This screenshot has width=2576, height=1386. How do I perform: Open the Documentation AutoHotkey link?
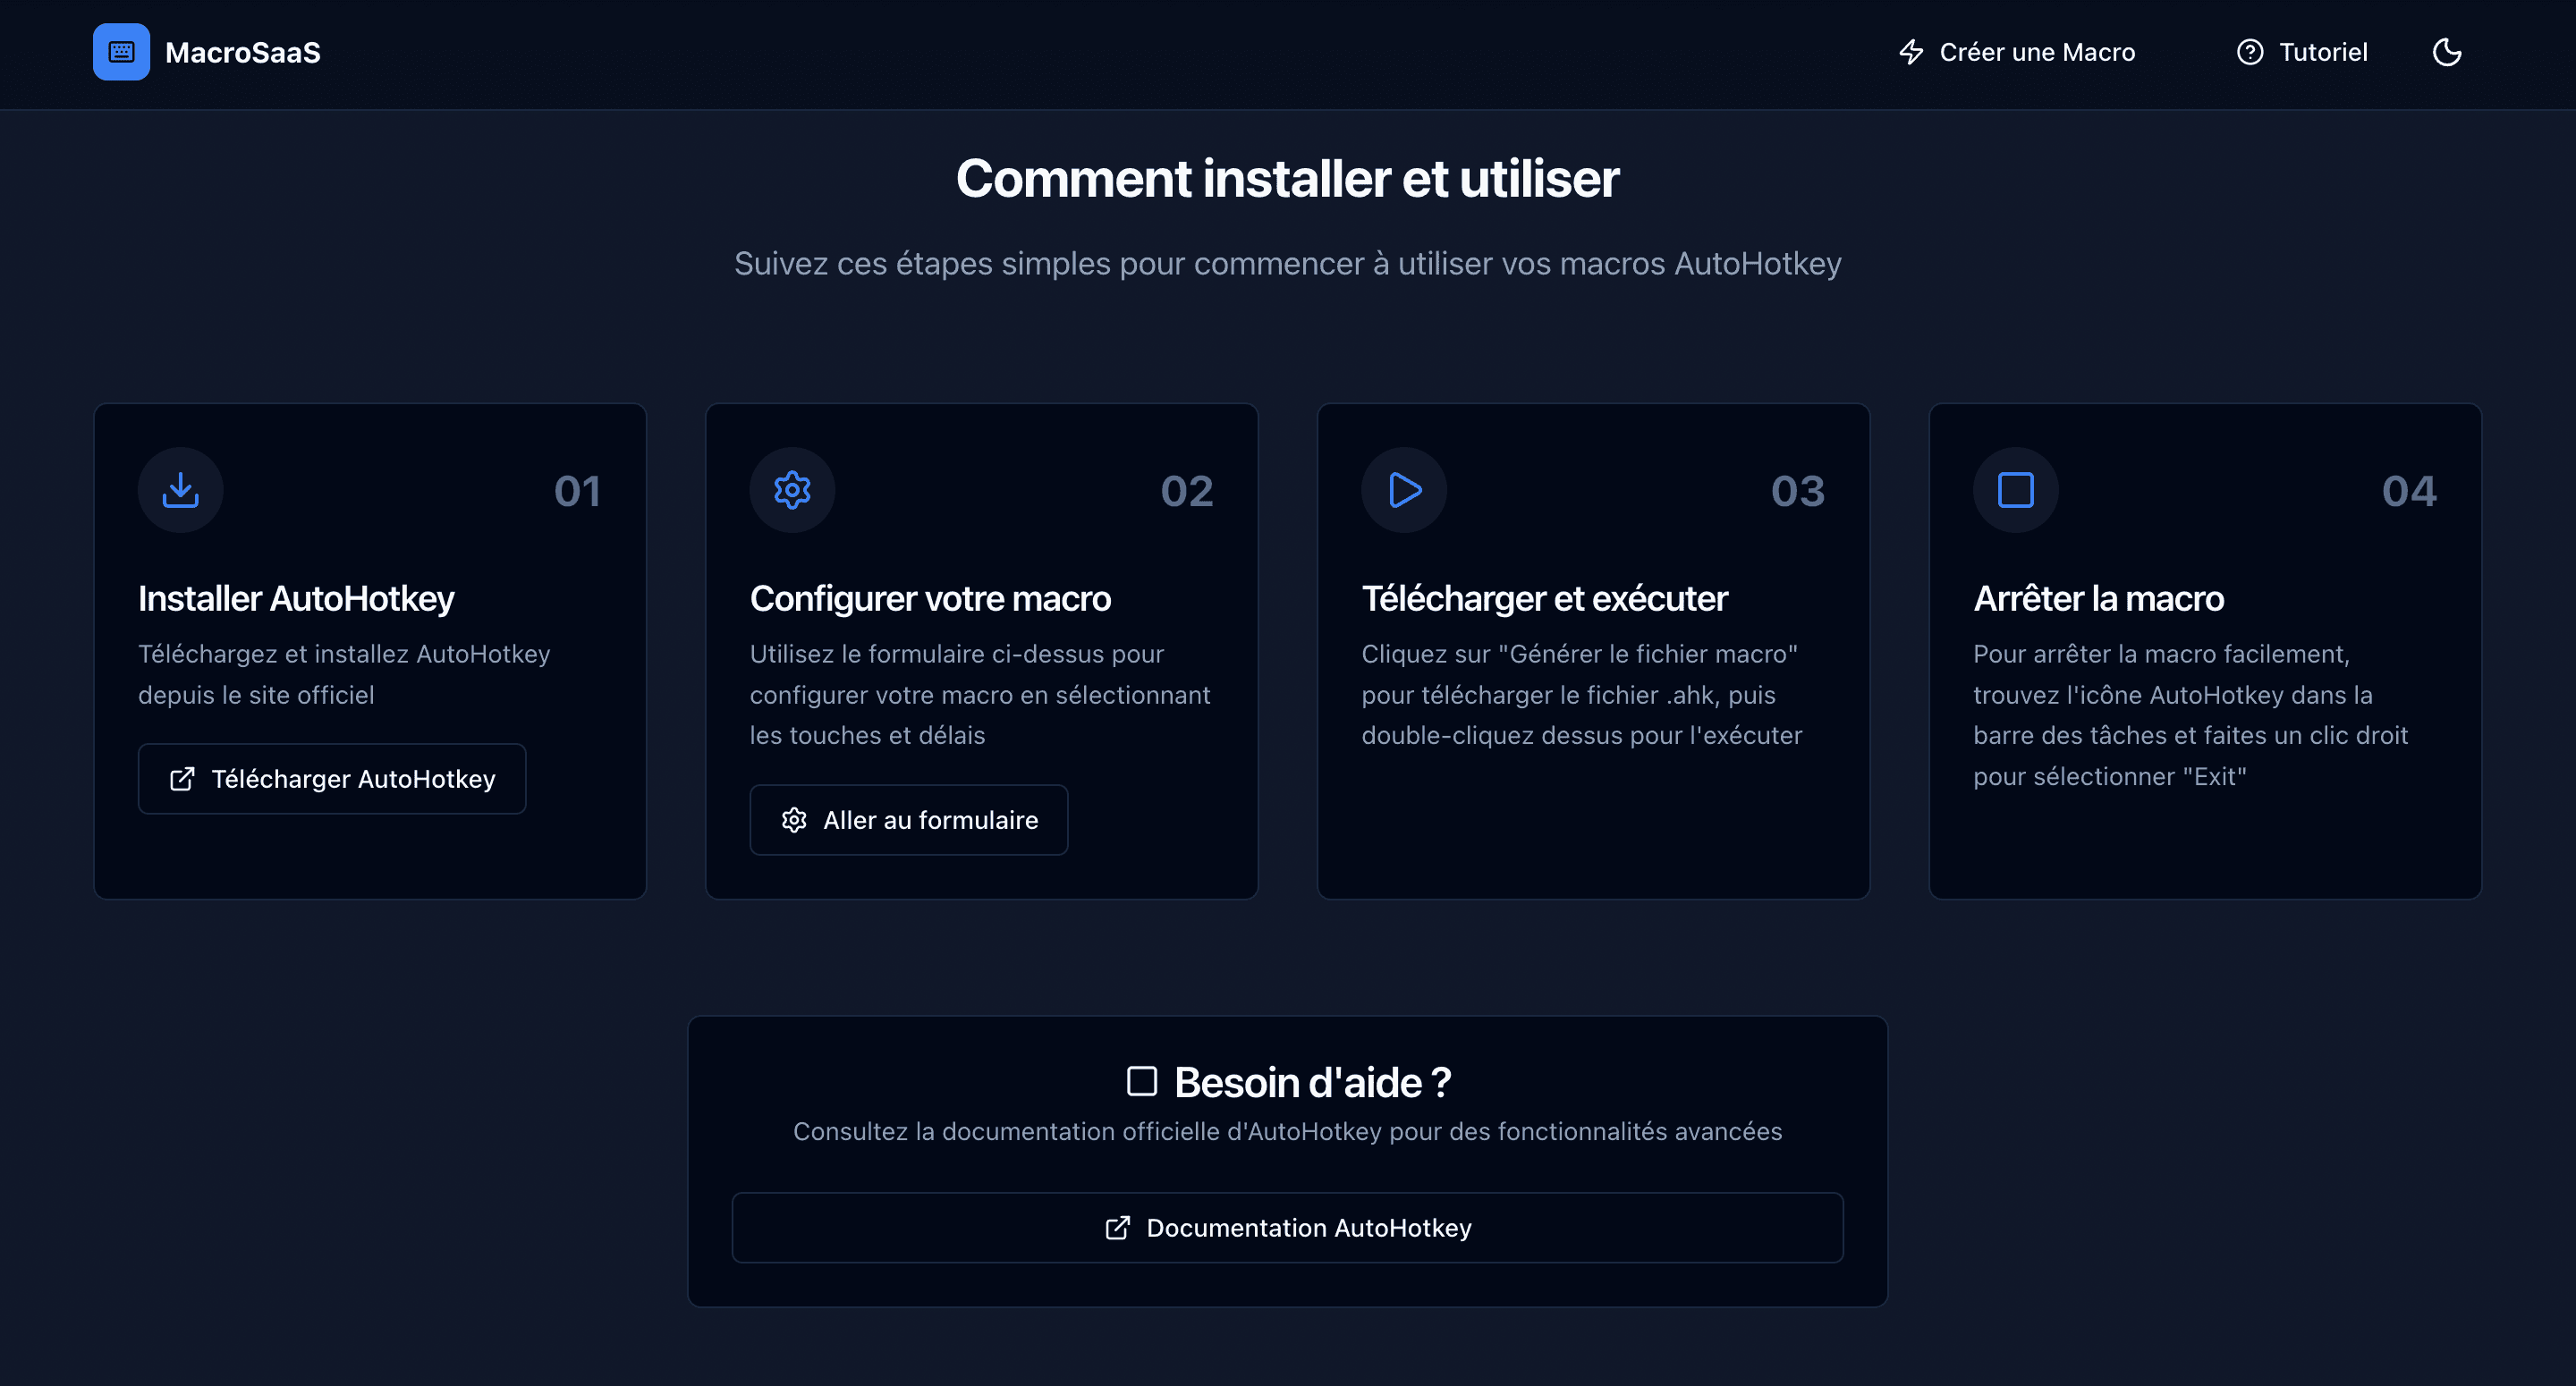pos(1288,1228)
